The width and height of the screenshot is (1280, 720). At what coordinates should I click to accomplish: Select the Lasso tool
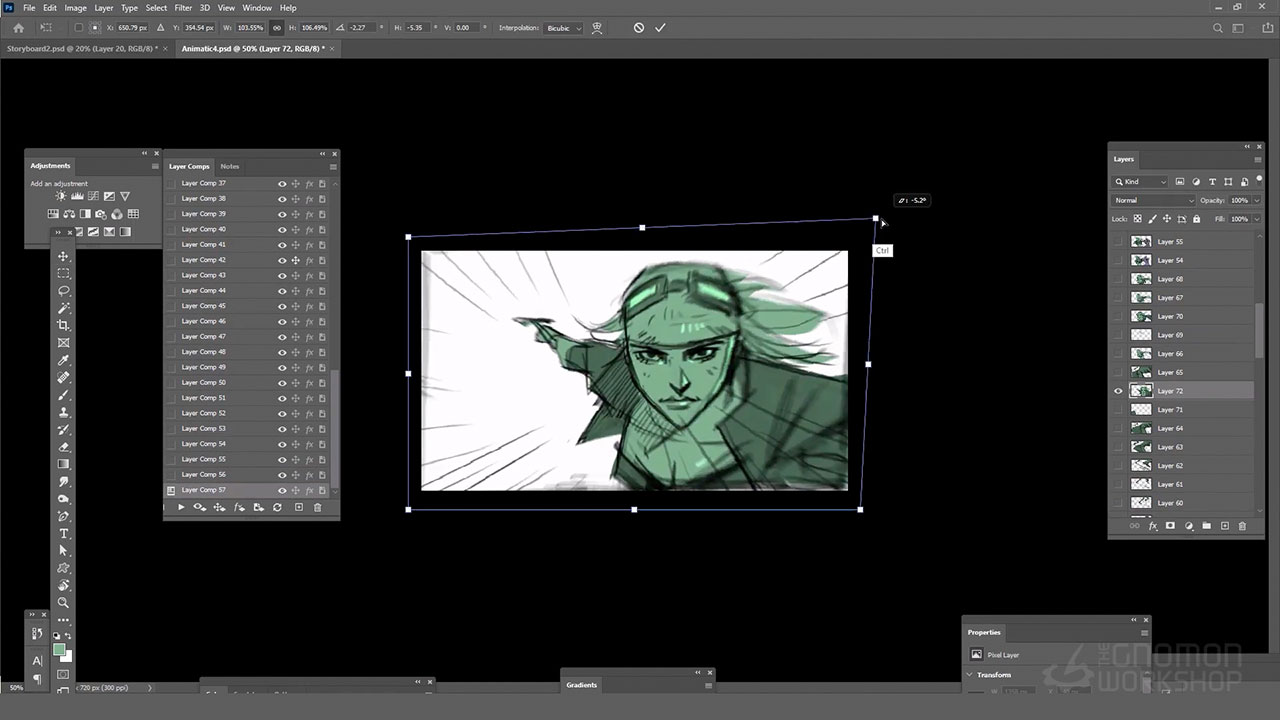coord(64,291)
